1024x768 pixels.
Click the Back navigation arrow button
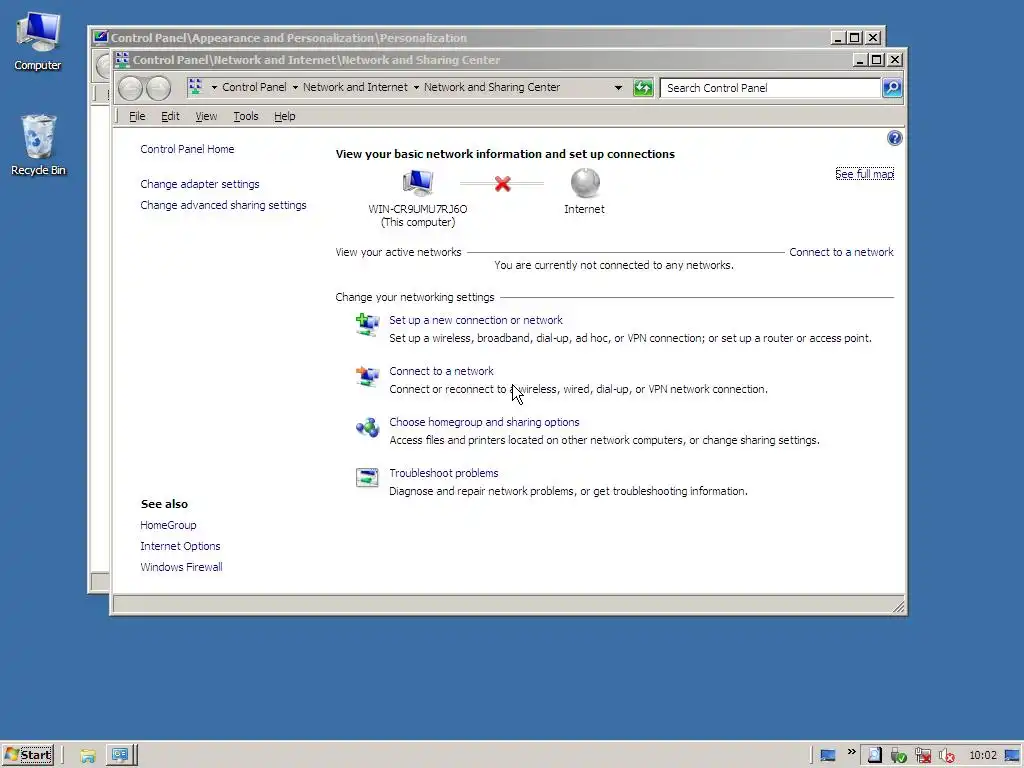(x=131, y=88)
